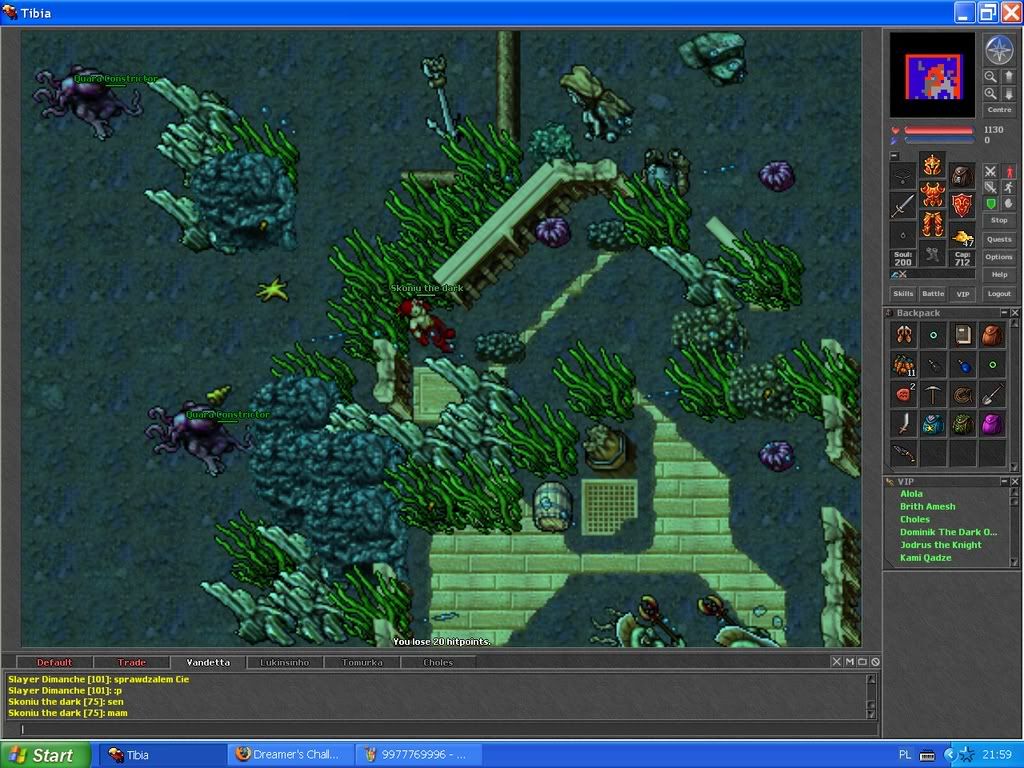
Task: Zoom out the minimap
Action: pos(991,77)
